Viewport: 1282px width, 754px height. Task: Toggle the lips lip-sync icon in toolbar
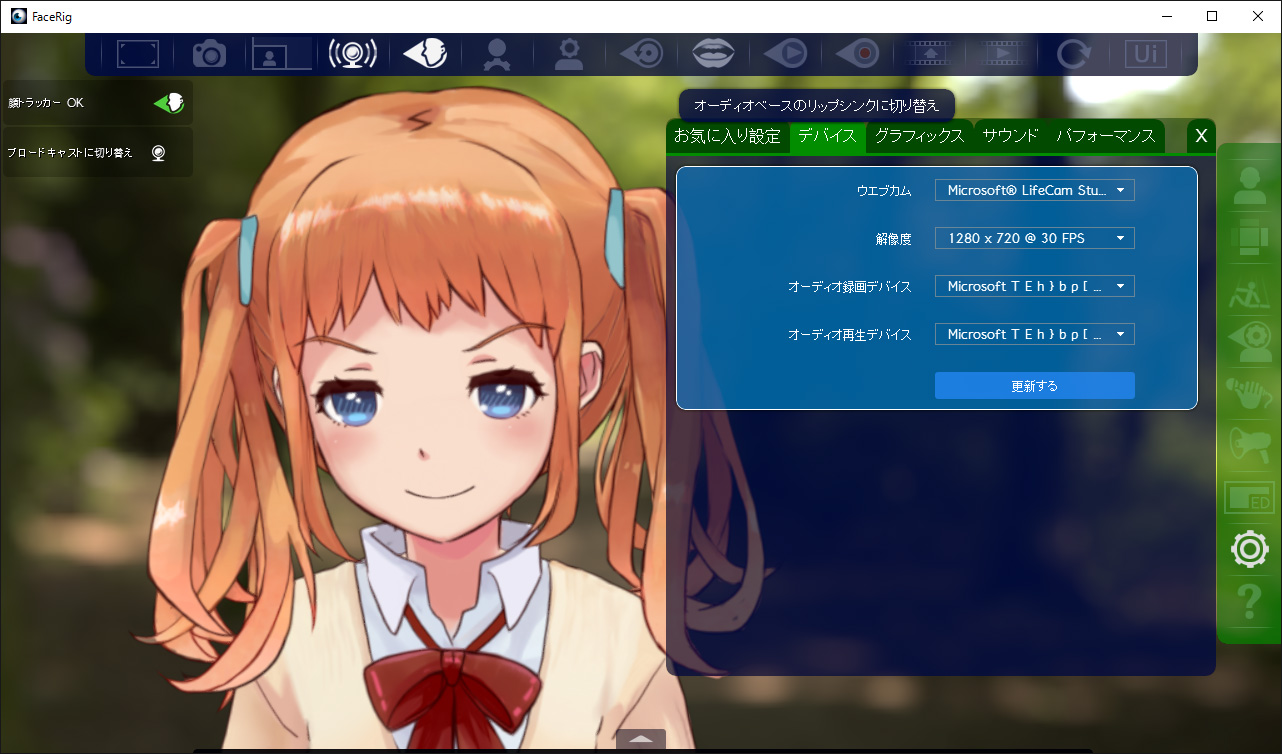click(714, 54)
